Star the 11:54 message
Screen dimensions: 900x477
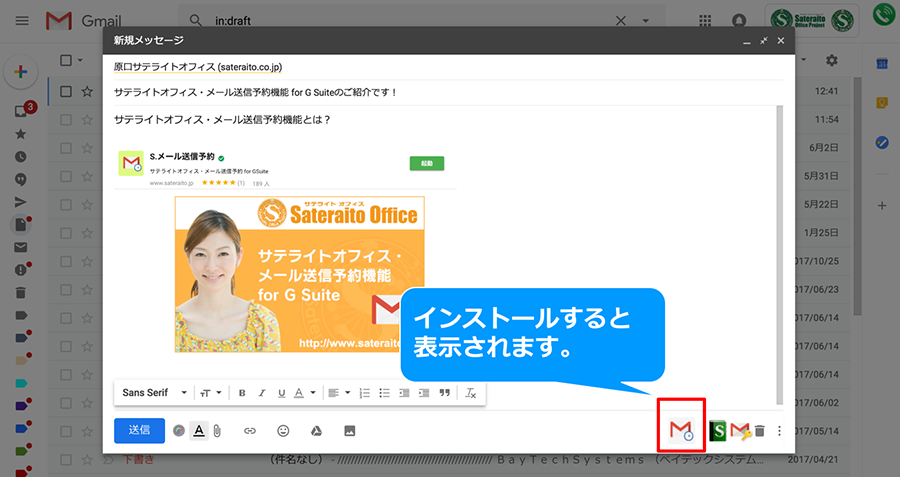(87, 119)
